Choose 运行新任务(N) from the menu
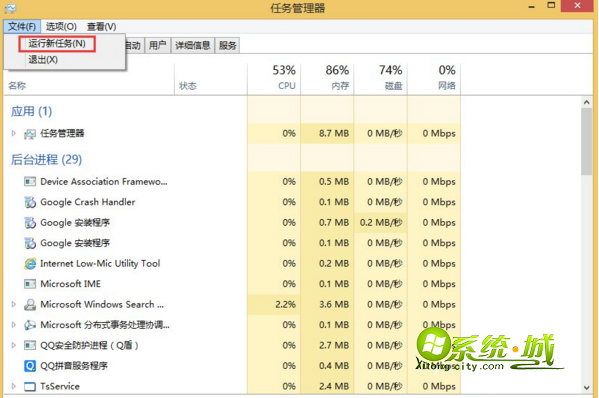The height and width of the screenshot is (398, 599). tap(57, 44)
